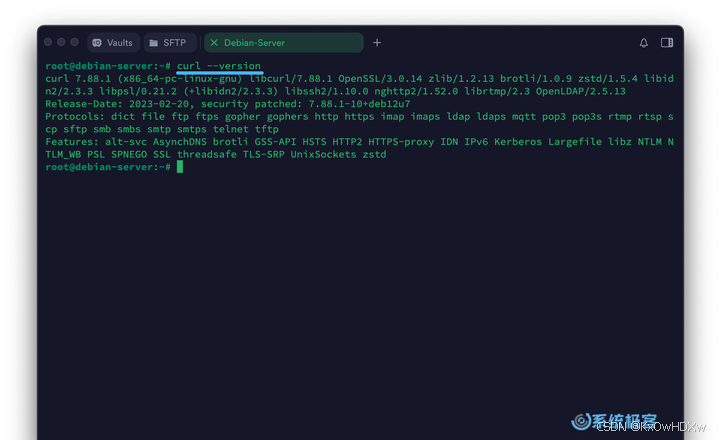Click the Vaults tab icon
721x440 pixels.
(97, 43)
